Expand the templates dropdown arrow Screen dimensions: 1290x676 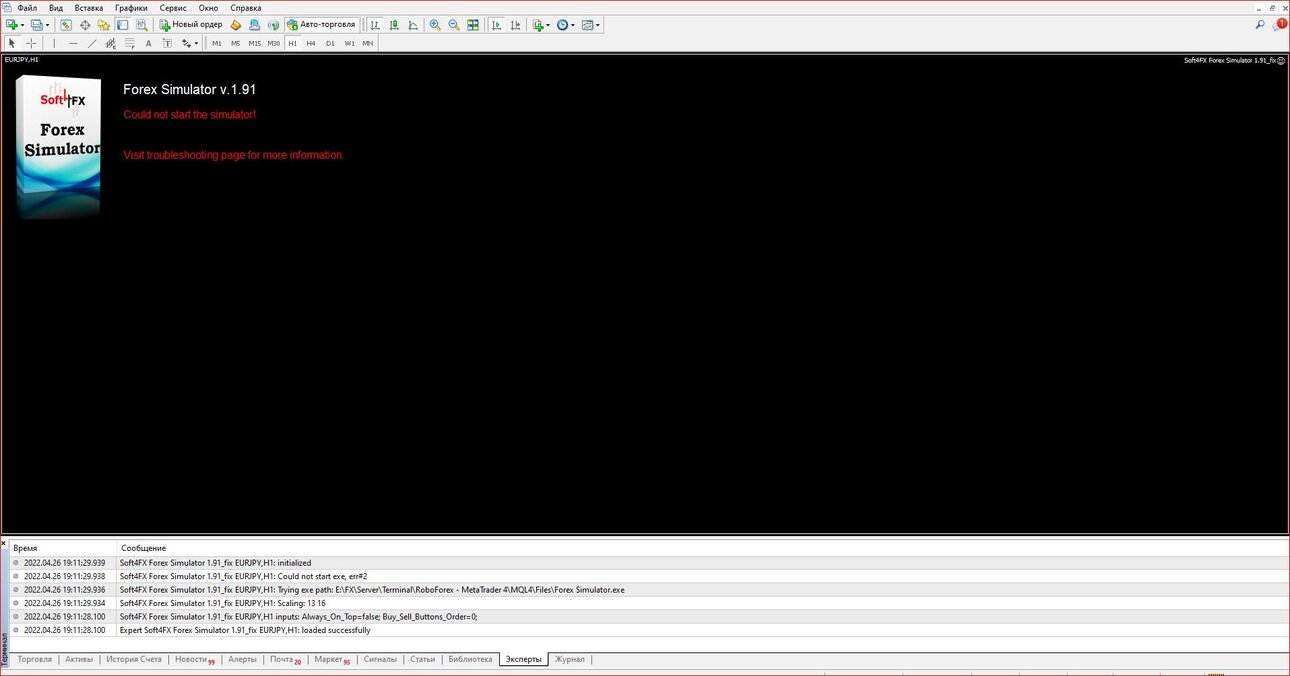[x=598, y=25]
